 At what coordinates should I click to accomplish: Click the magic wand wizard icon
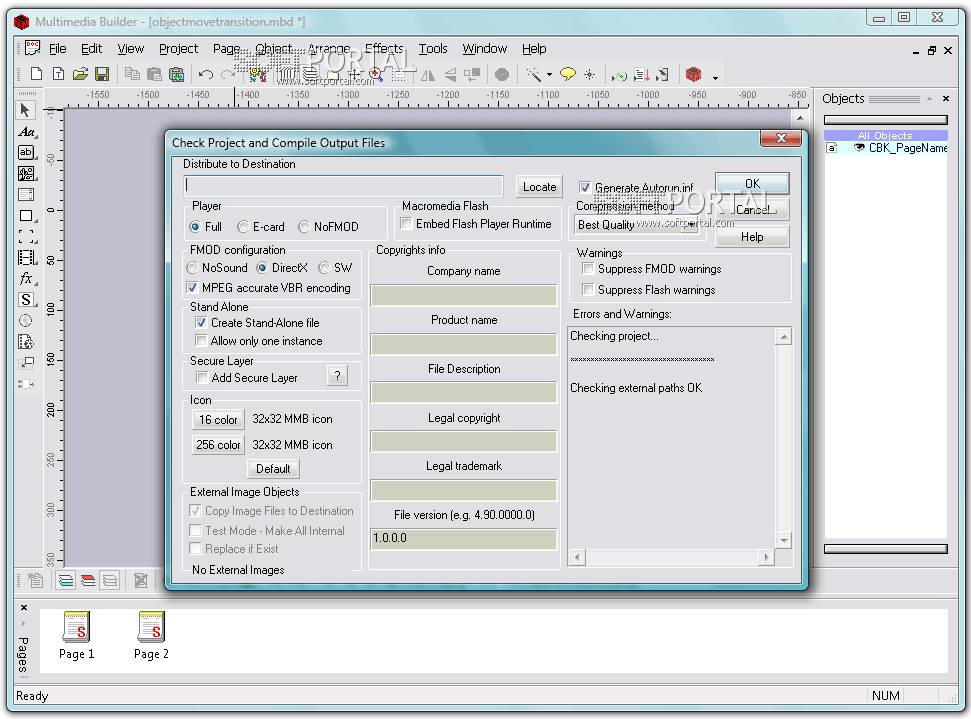pos(533,74)
